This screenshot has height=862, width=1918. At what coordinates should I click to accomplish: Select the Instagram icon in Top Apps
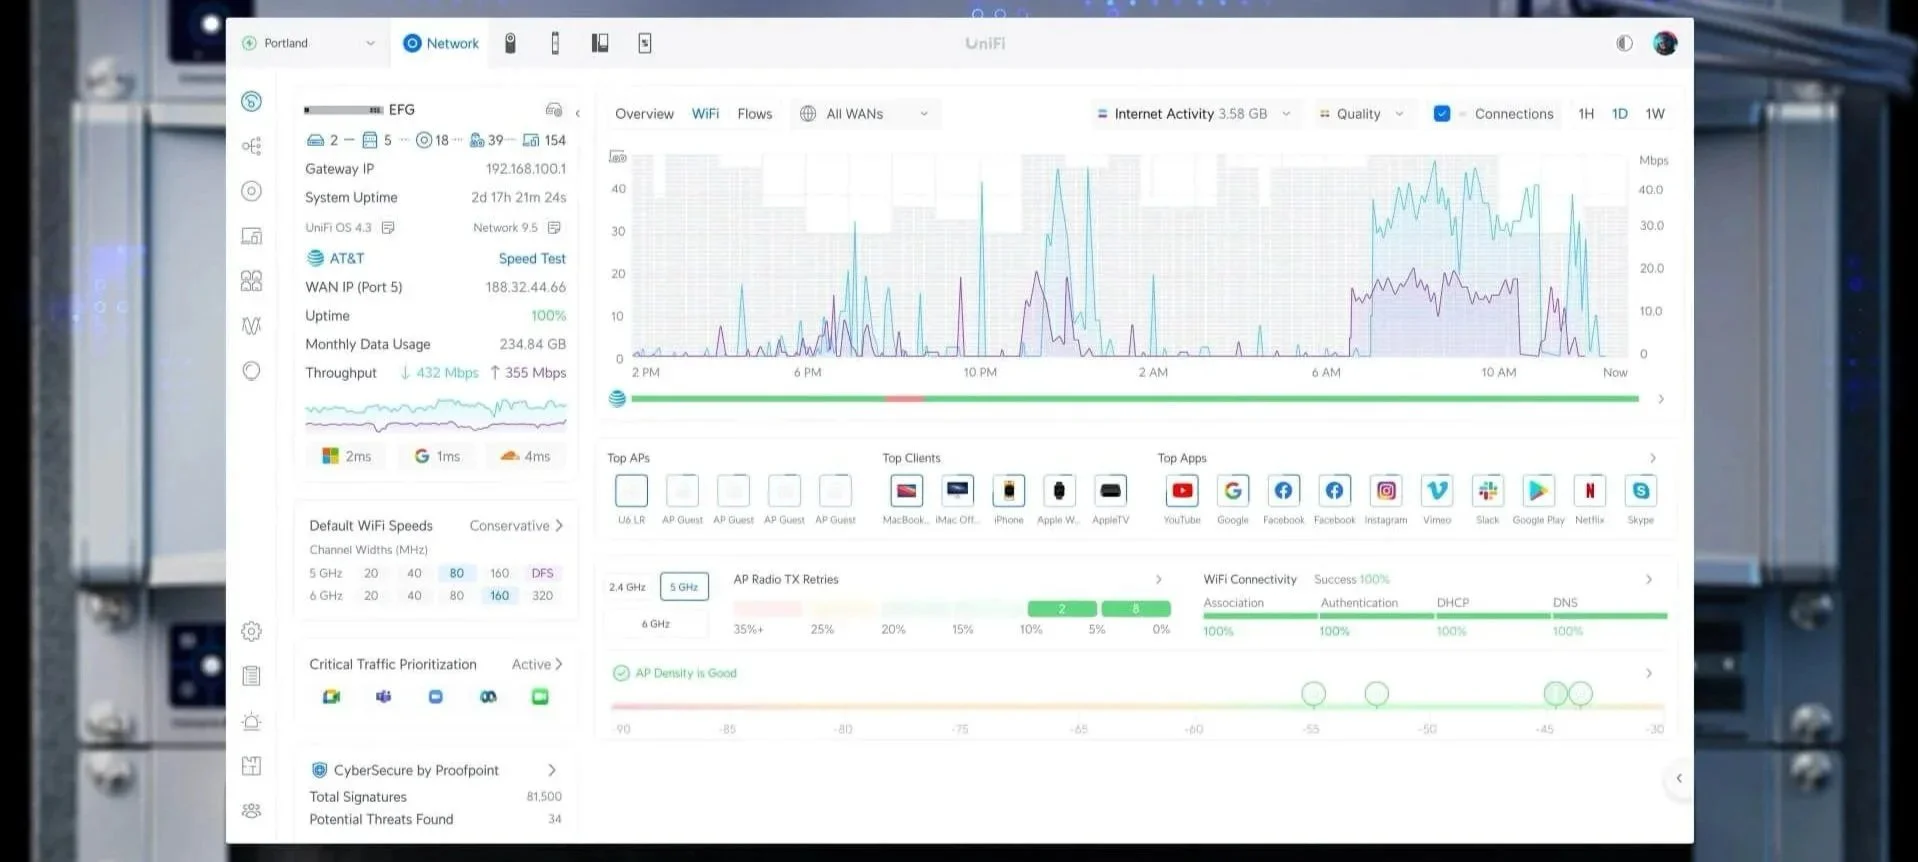1386,491
